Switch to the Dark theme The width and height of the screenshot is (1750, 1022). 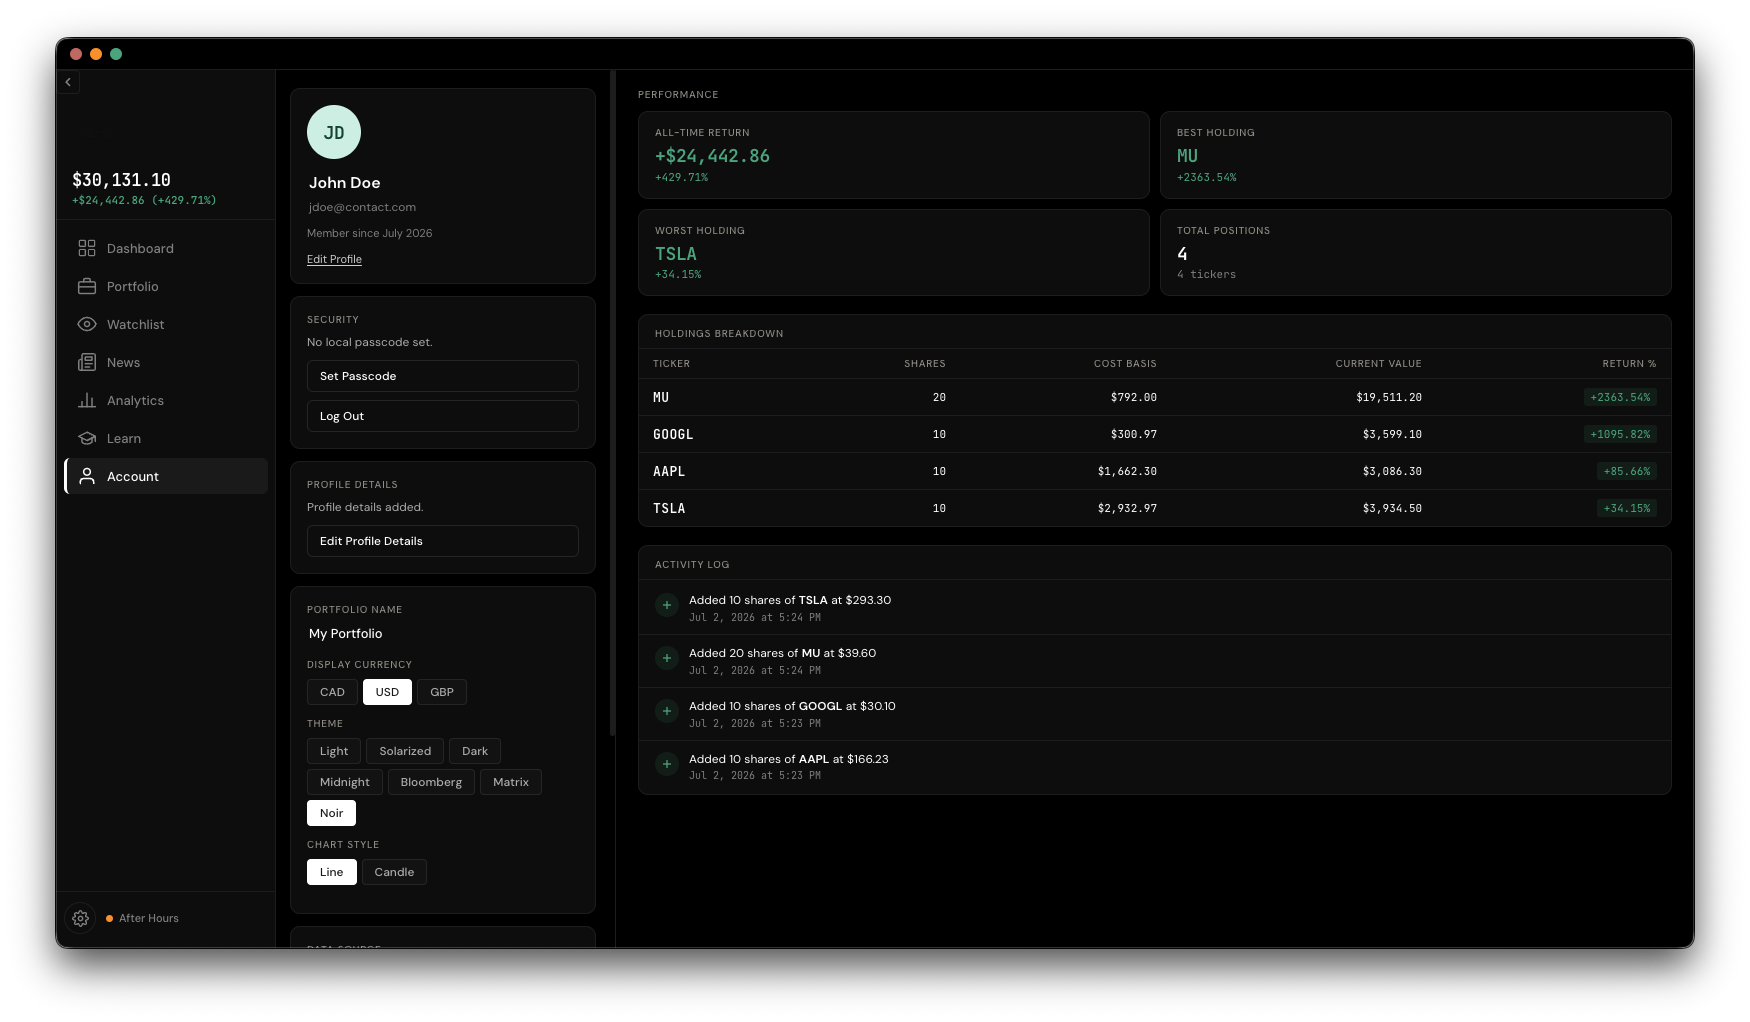475,751
